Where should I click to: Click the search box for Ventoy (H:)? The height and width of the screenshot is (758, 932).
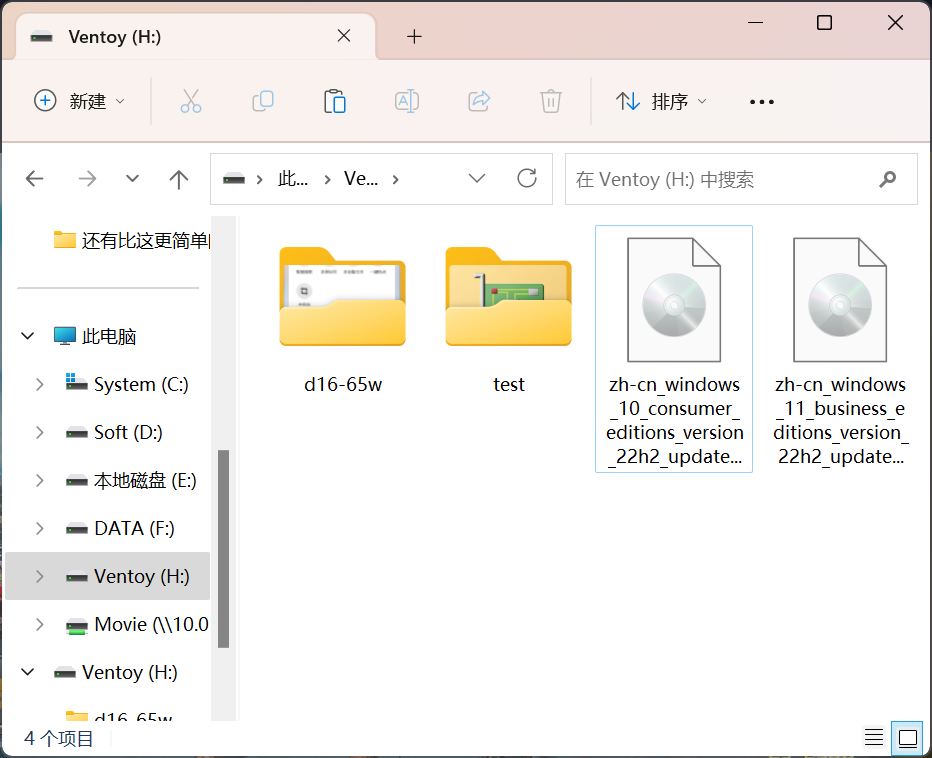click(741, 179)
